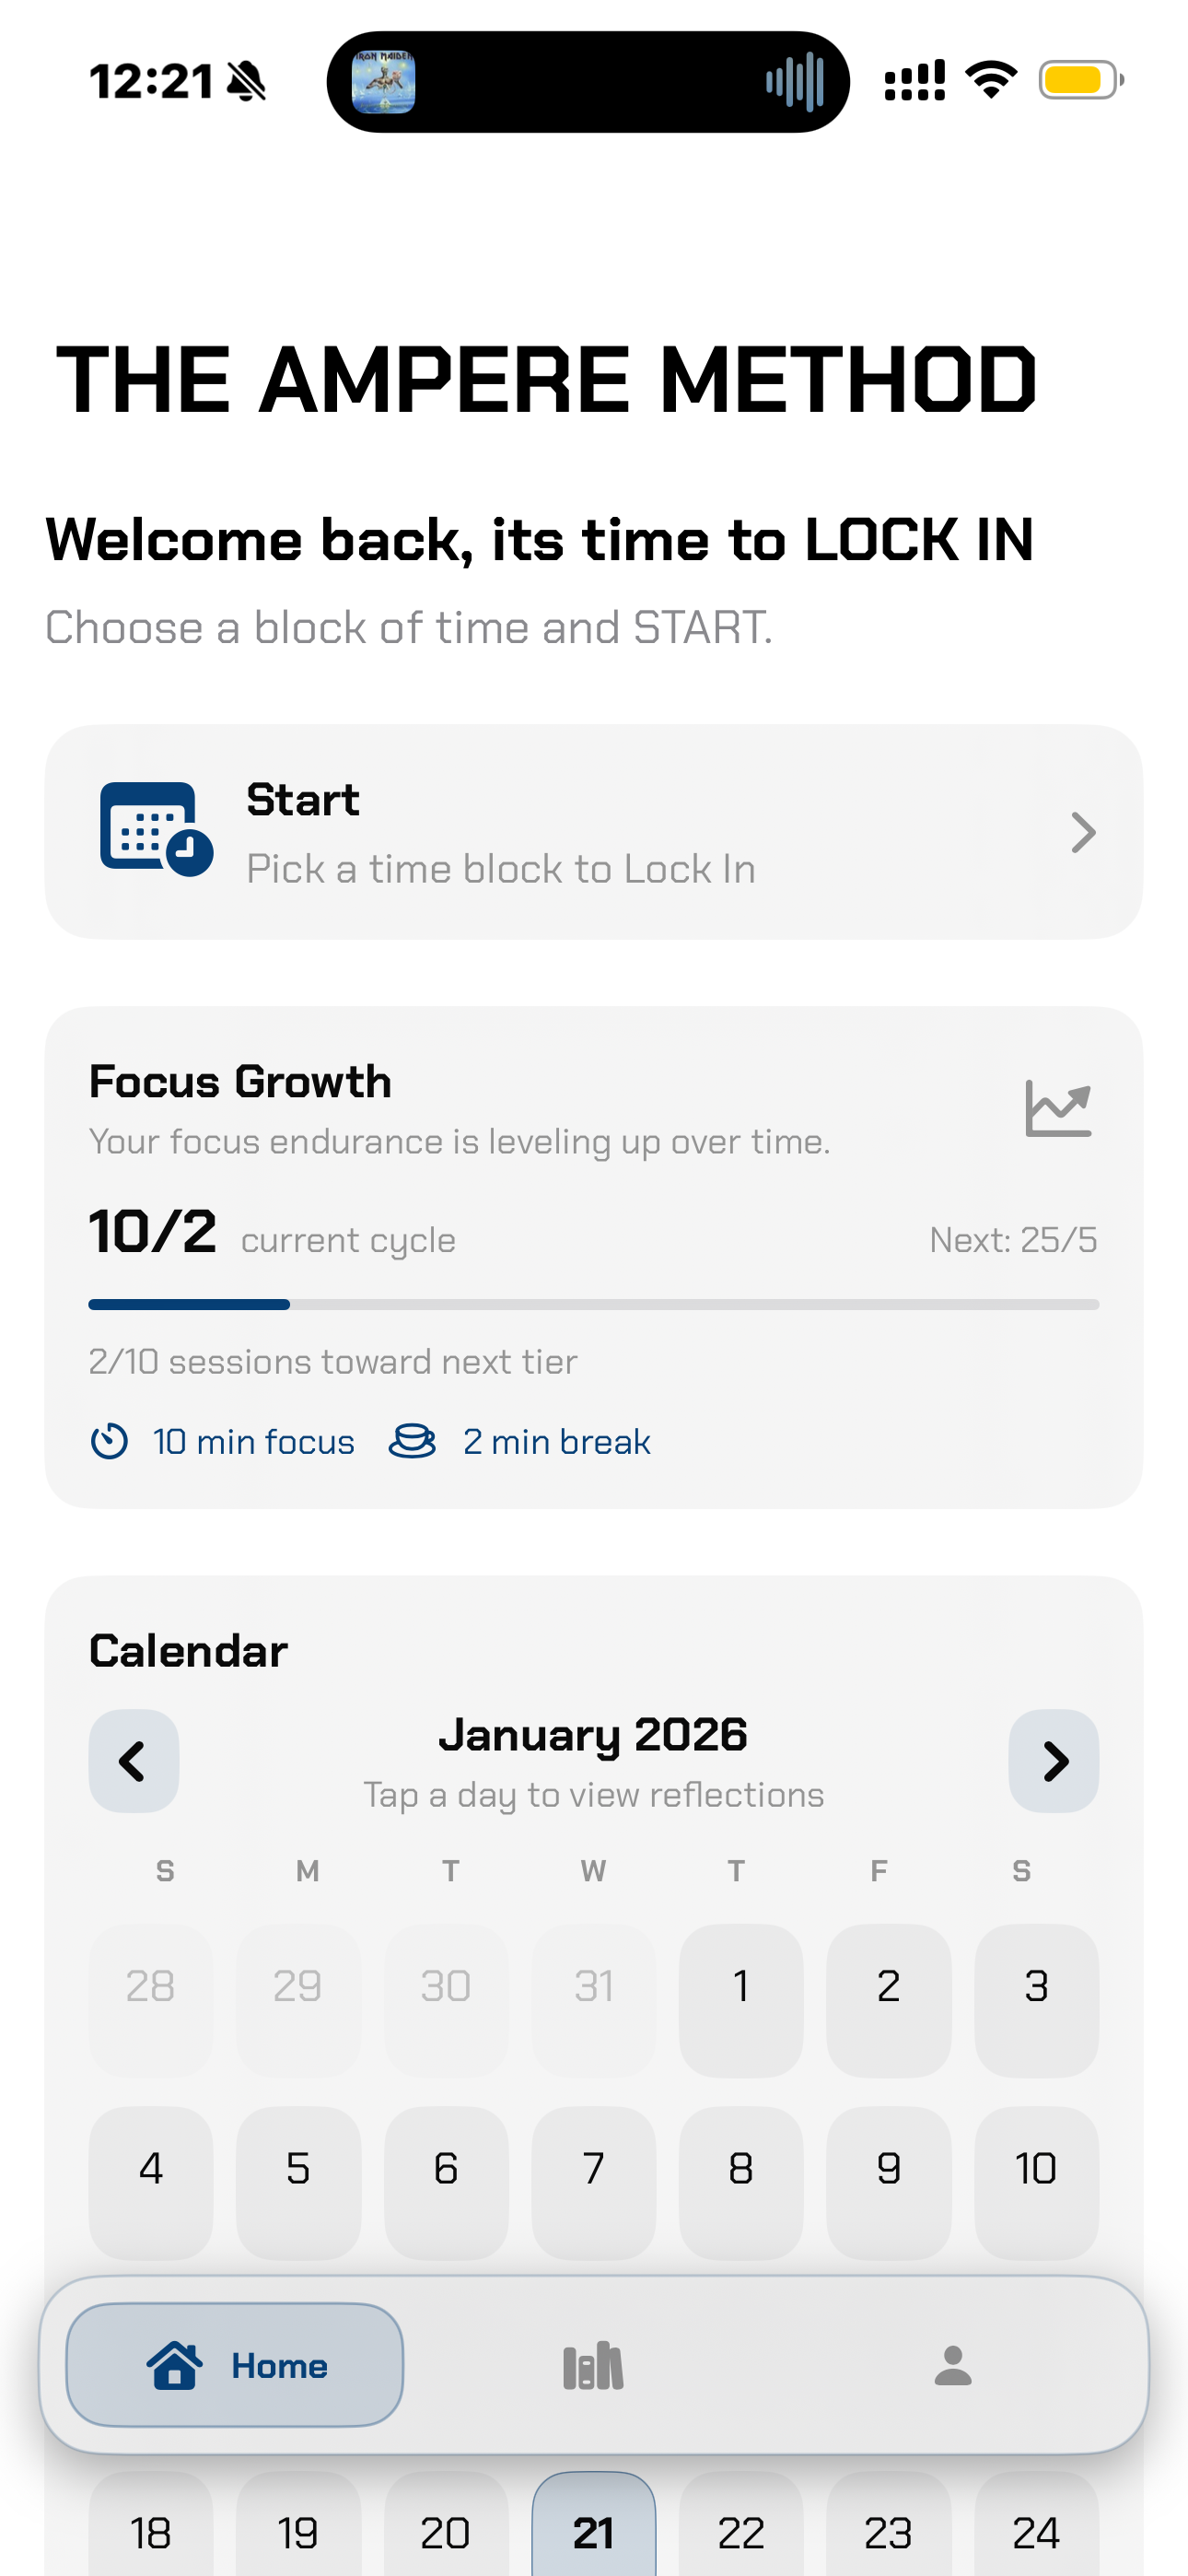1188x2576 pixels.
Task: Select January 1 on the calendar
Action: tap(741, 1987)
